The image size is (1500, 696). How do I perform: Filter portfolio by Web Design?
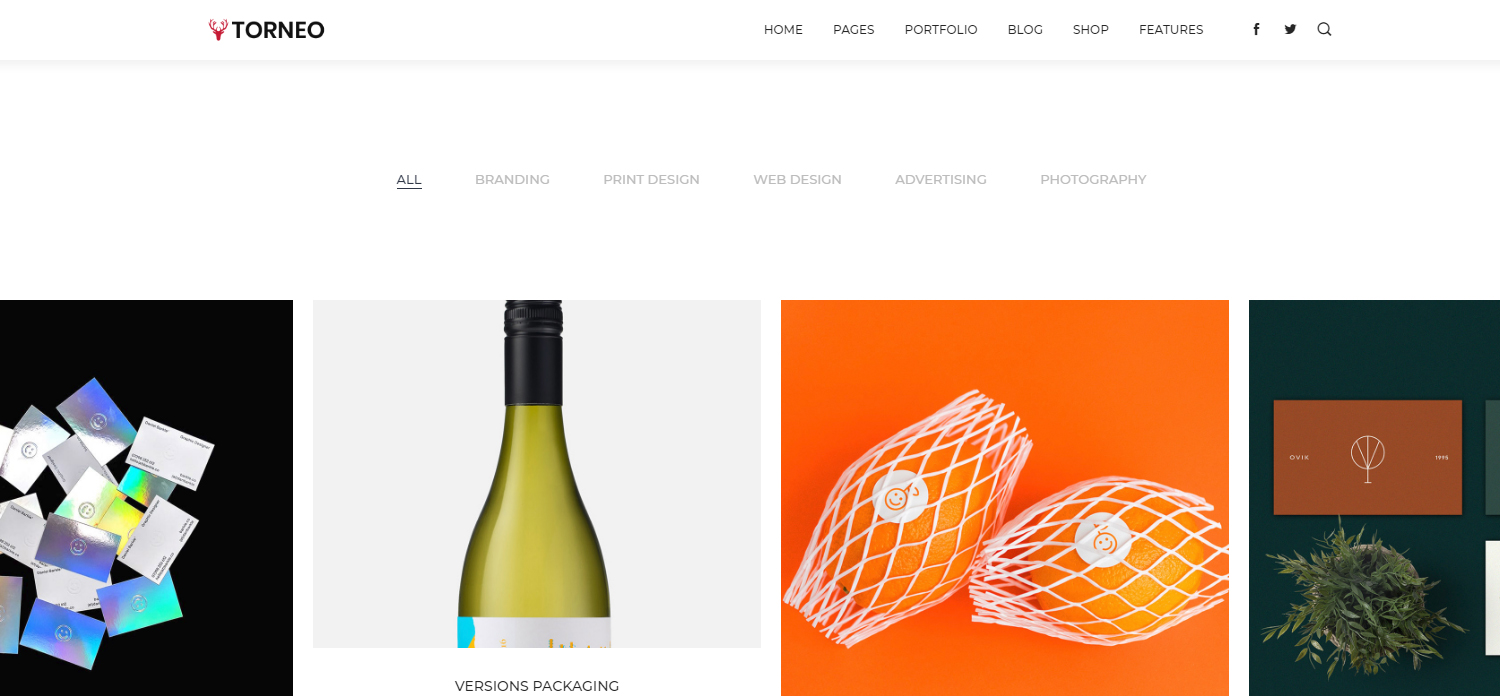797,180
